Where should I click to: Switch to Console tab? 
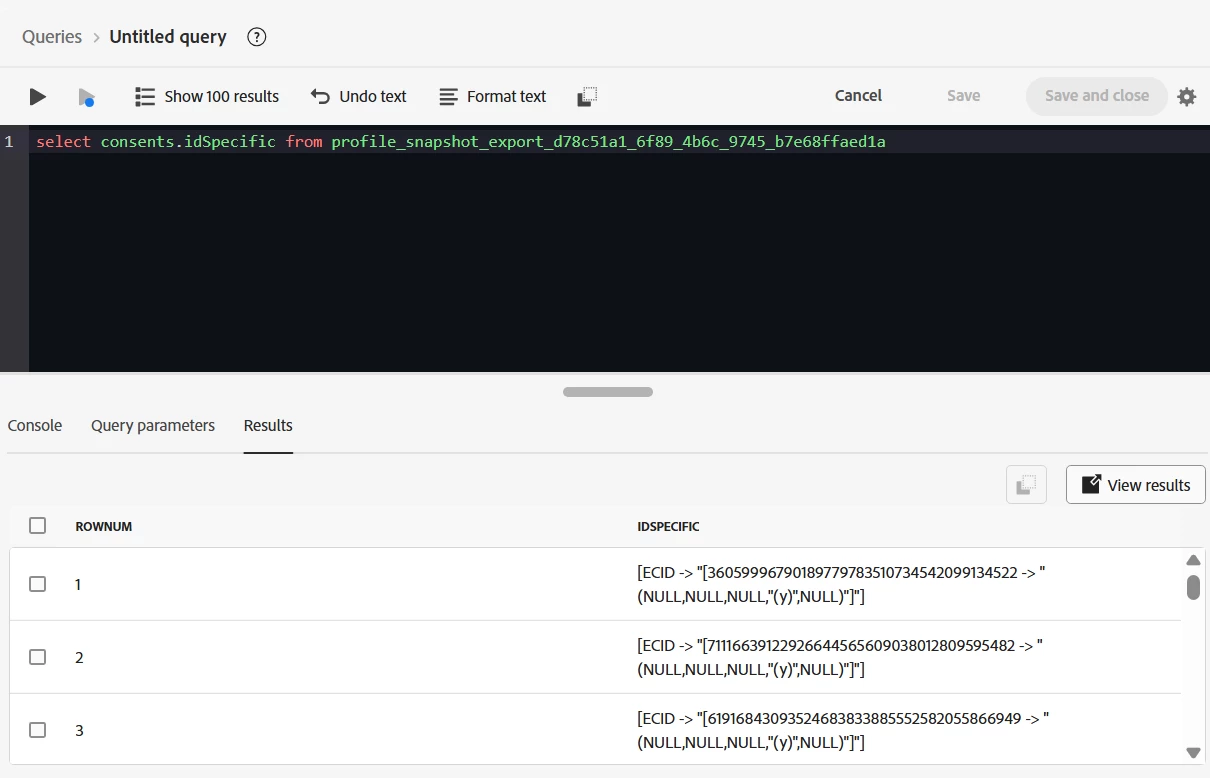(x=35, y=426)
